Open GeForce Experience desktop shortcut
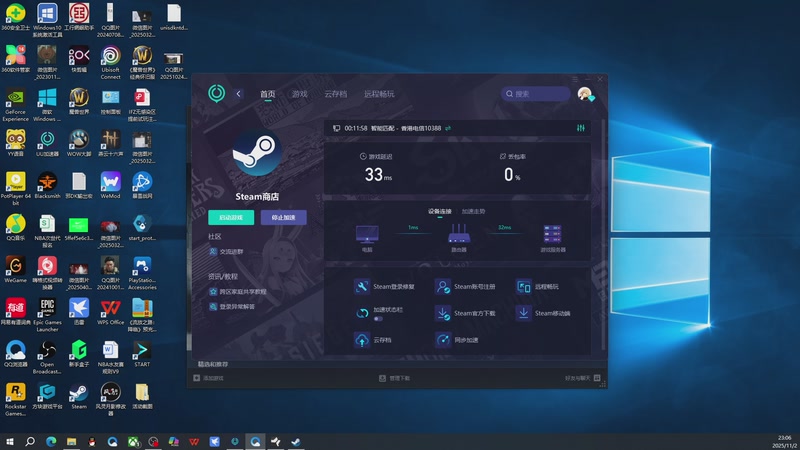The width and height of the screenshot is (800, 450). (15, 105)
